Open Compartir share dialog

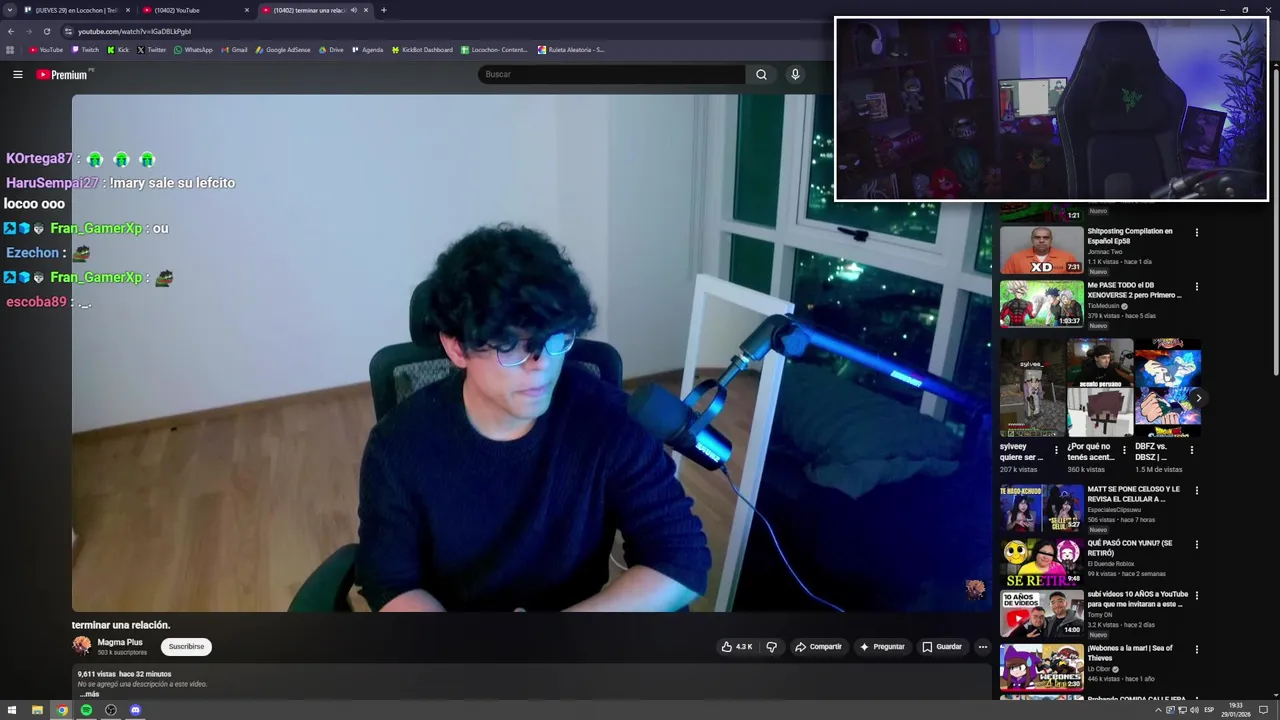pyautogui.click(x=818, y=647)
